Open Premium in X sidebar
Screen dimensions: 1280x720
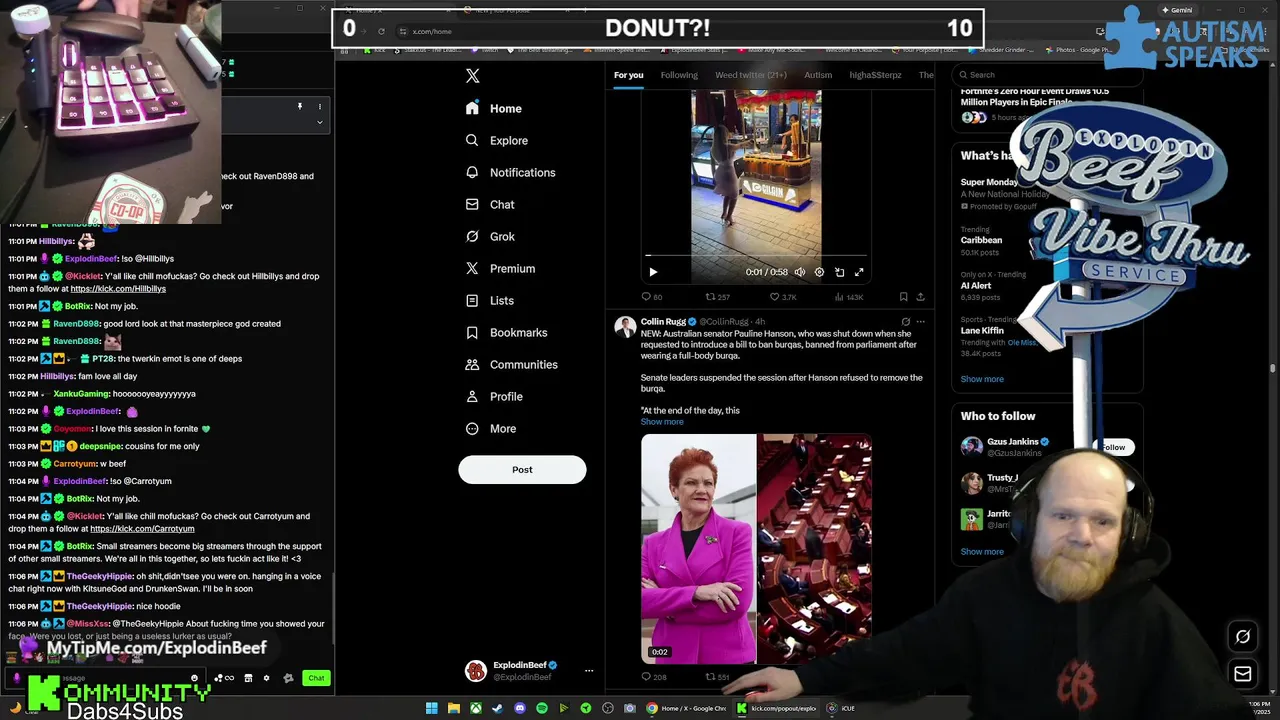point(500,268)
